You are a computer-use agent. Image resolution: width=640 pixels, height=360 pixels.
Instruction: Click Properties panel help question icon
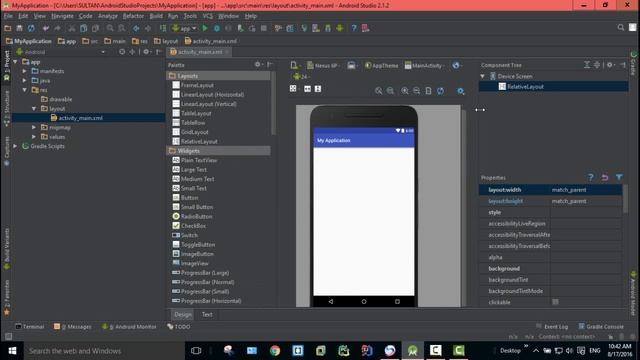[590, 177]
